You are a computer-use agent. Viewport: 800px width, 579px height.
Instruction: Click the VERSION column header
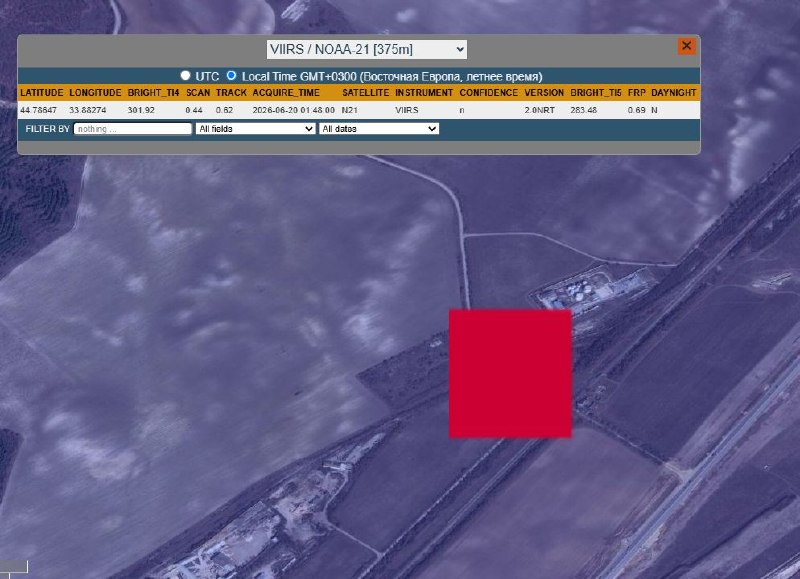(544, 93)
